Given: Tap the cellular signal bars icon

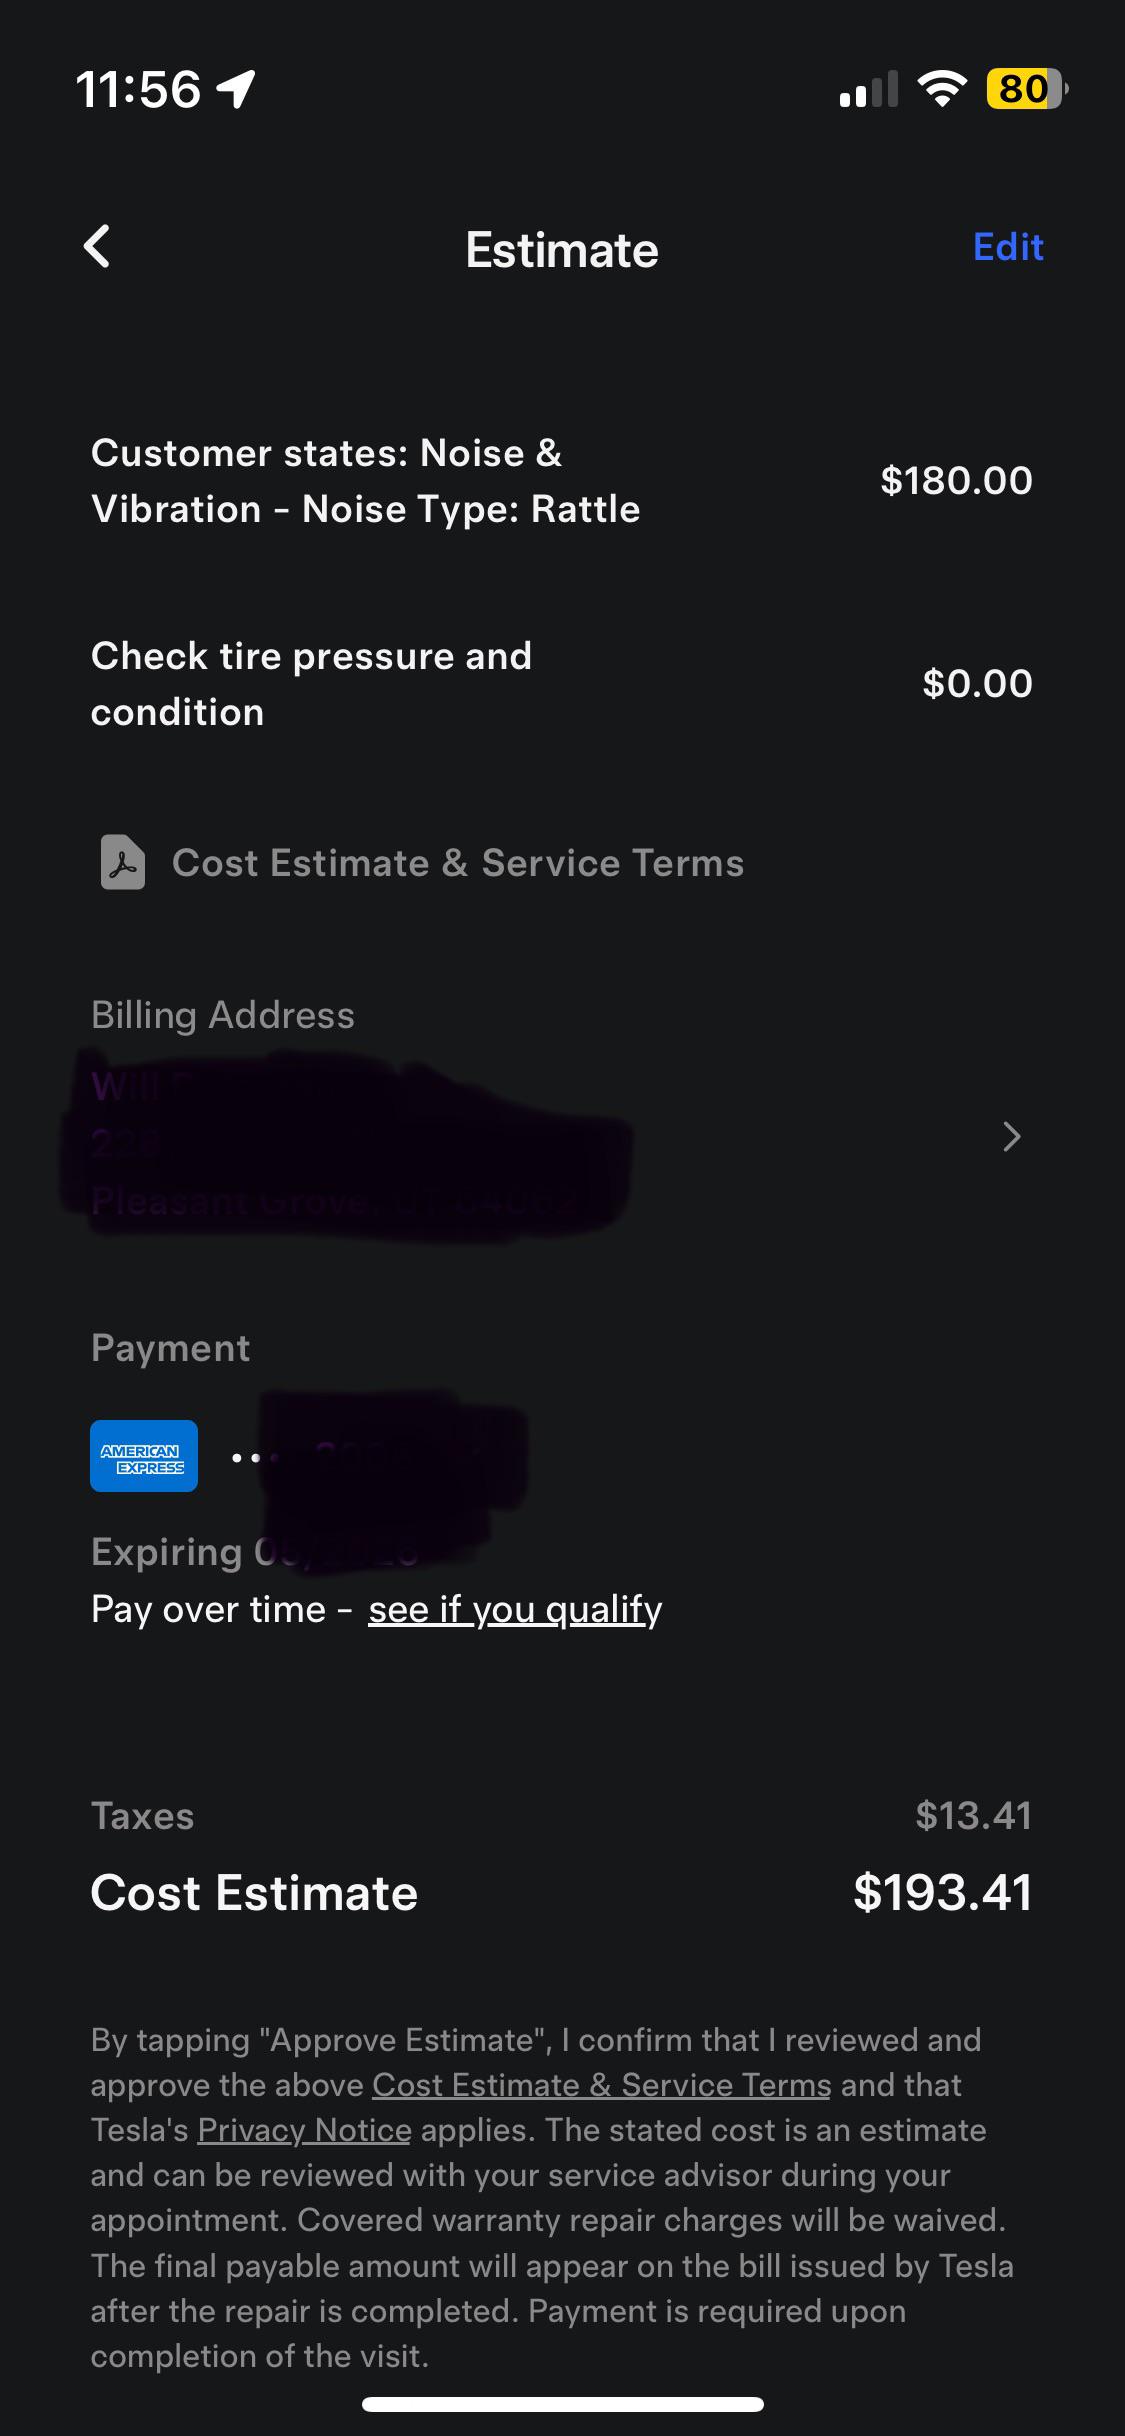Looking at the screenshot, I should pyautogui.click(x=867, y=89).
